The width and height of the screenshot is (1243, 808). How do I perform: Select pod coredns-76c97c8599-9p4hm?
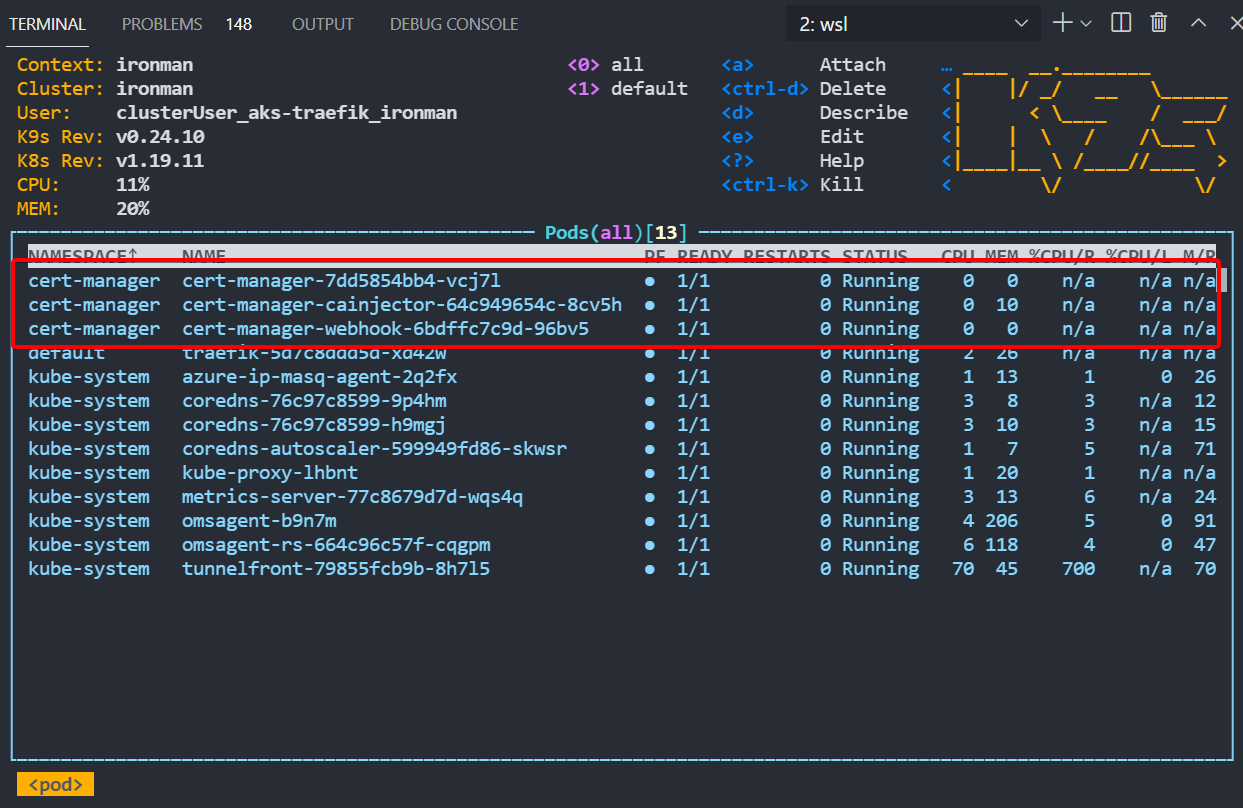point(622,401)
